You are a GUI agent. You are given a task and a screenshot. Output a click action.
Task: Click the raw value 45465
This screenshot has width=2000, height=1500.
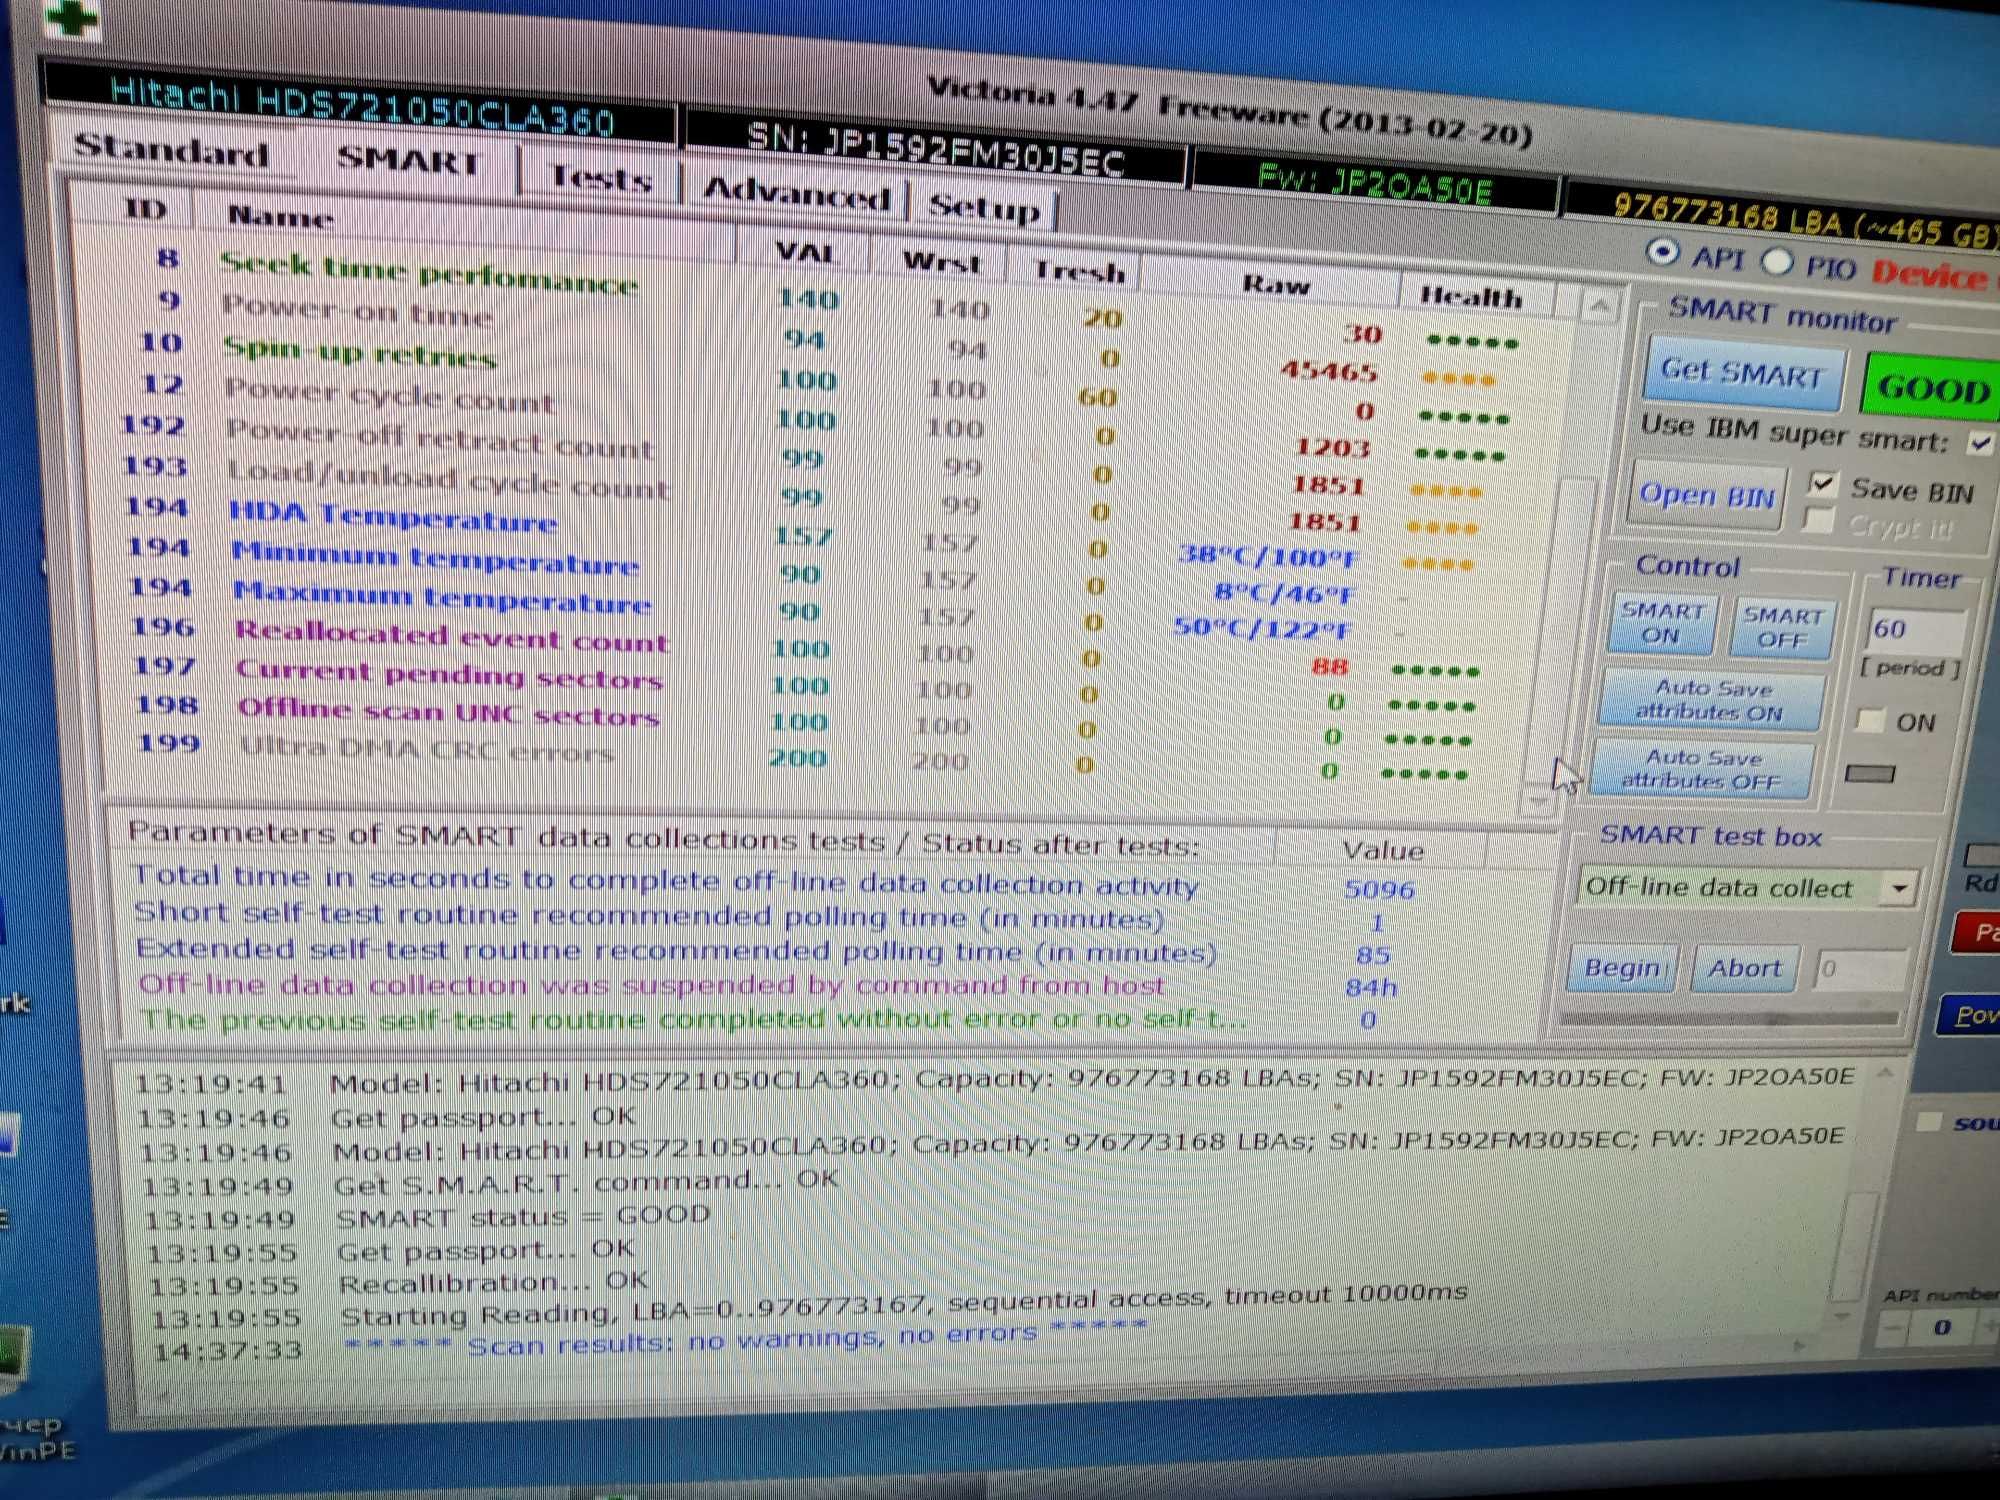point(1329,372)
